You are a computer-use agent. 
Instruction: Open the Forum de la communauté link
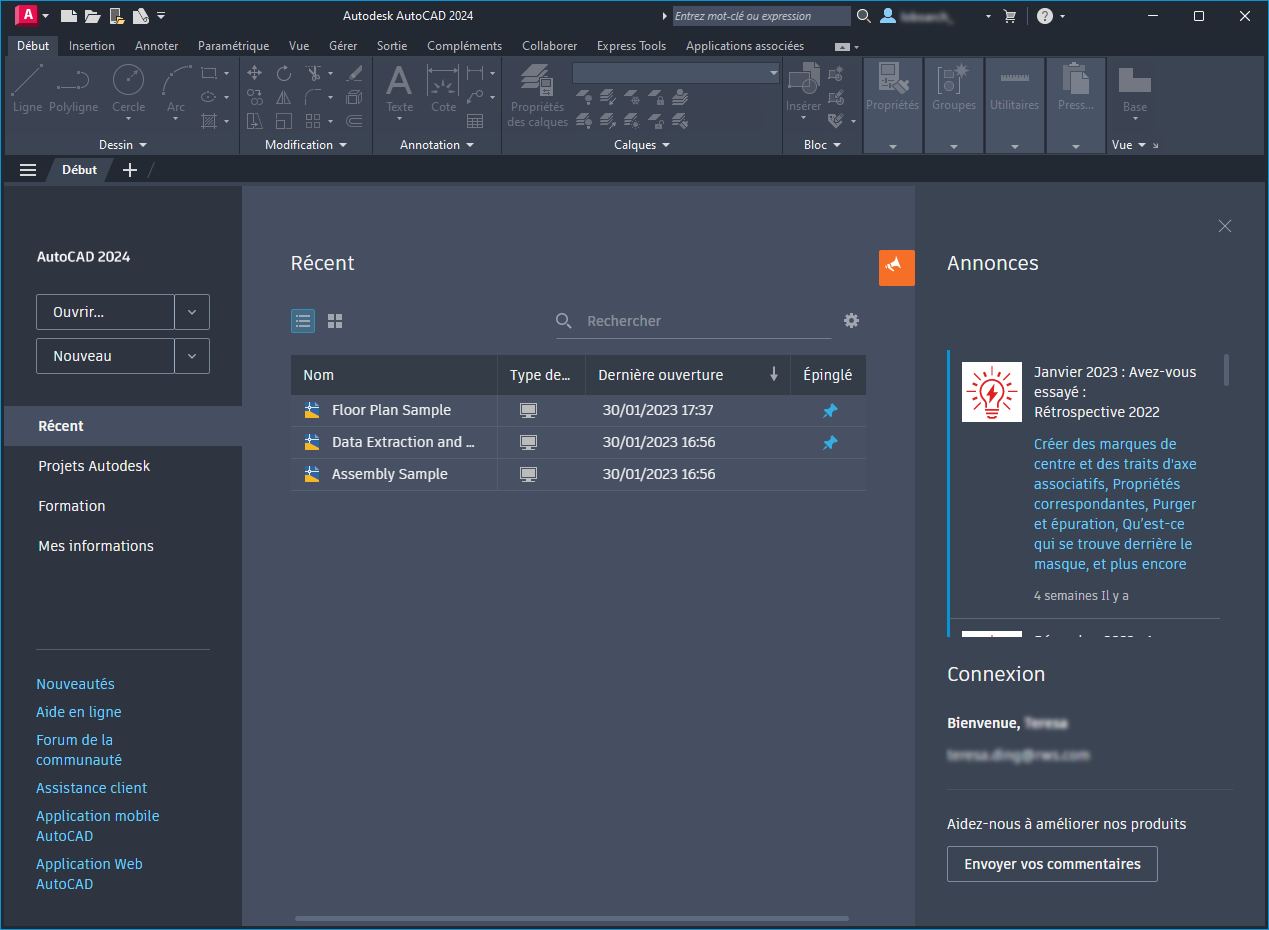79,750
